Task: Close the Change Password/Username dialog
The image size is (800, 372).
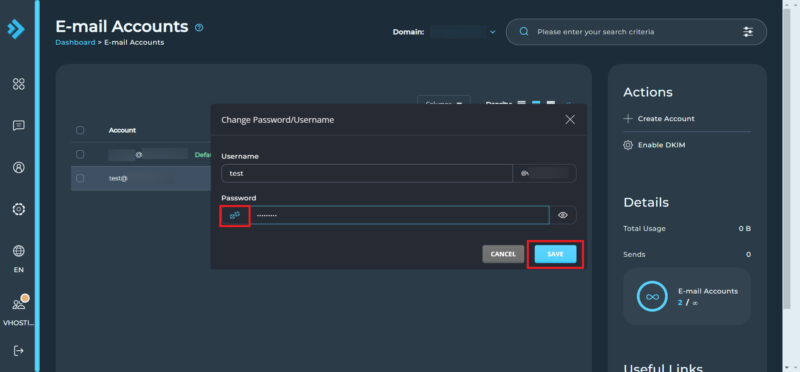Action: (x=570, y=119)
